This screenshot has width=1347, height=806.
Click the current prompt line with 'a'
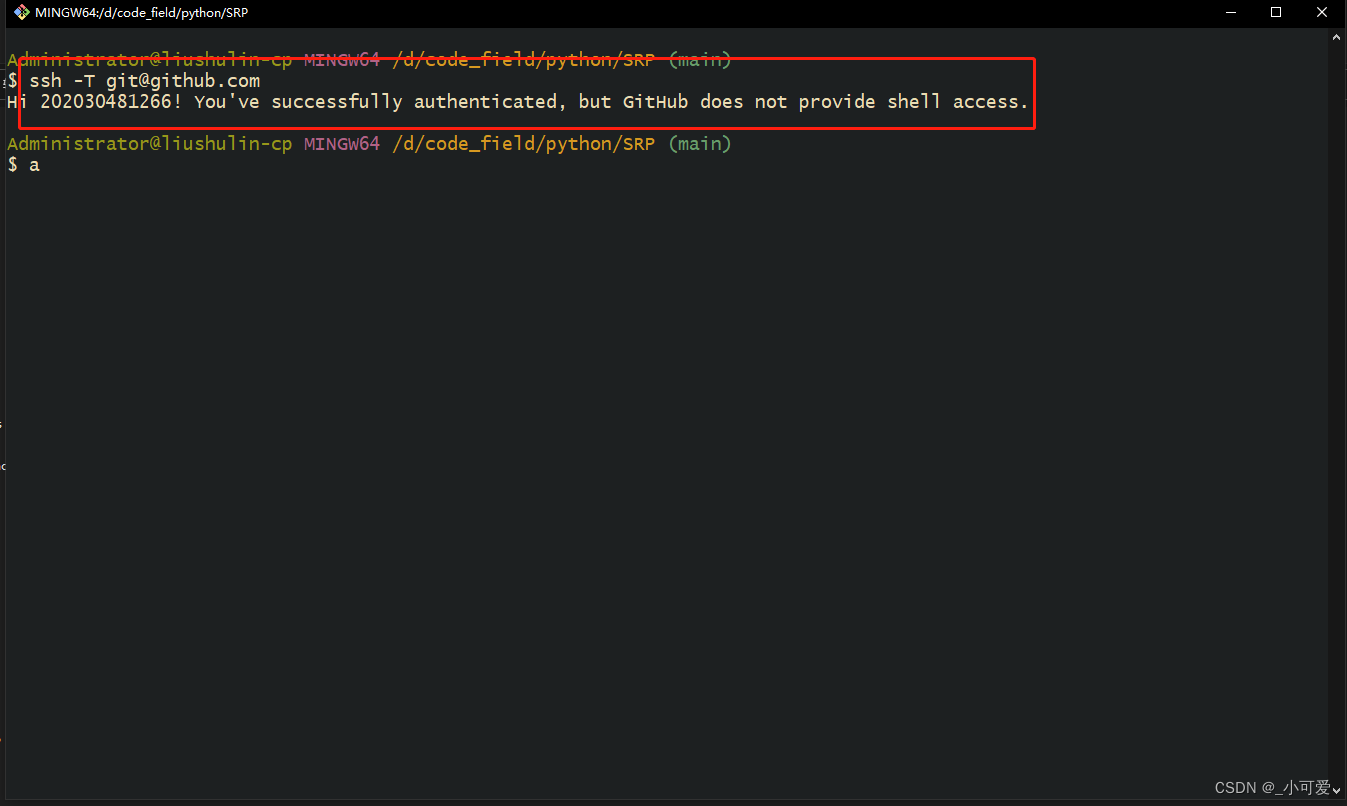[x=23, y=165]
